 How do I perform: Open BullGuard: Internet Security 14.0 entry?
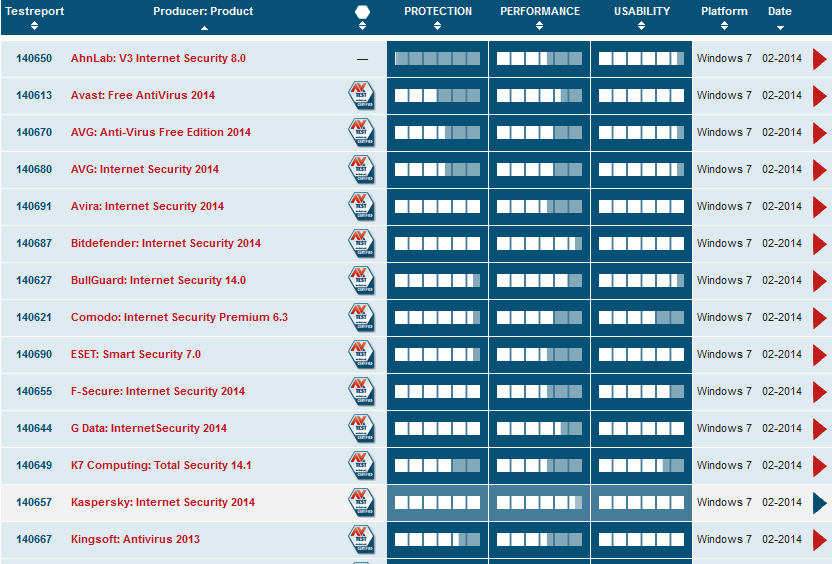click(x=158, y=280)
